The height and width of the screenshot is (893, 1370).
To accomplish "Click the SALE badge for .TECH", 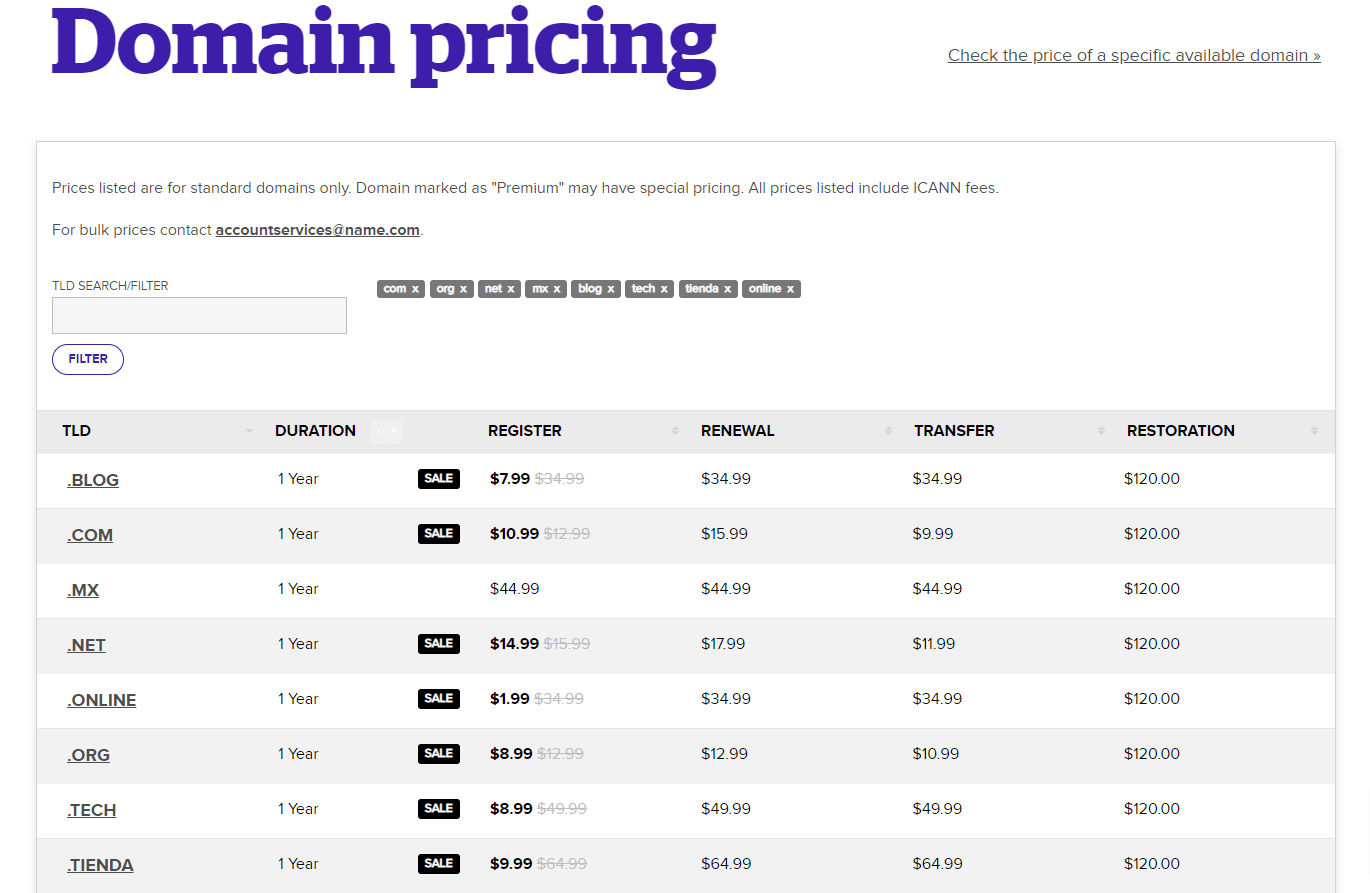I will point(438,808).
